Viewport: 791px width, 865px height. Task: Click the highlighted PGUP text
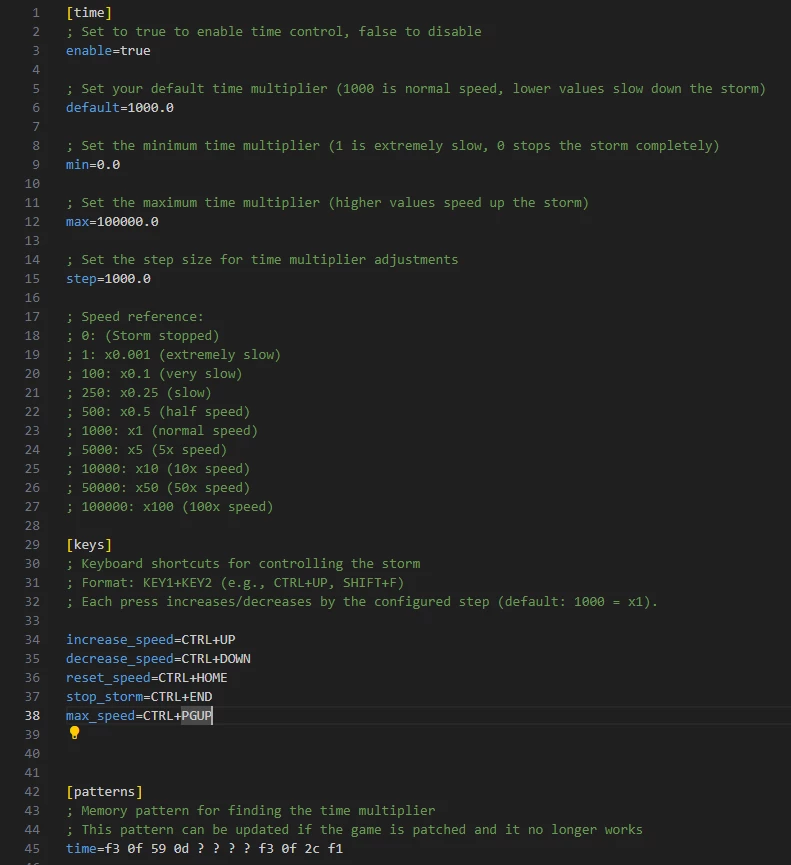coord(196,715)
